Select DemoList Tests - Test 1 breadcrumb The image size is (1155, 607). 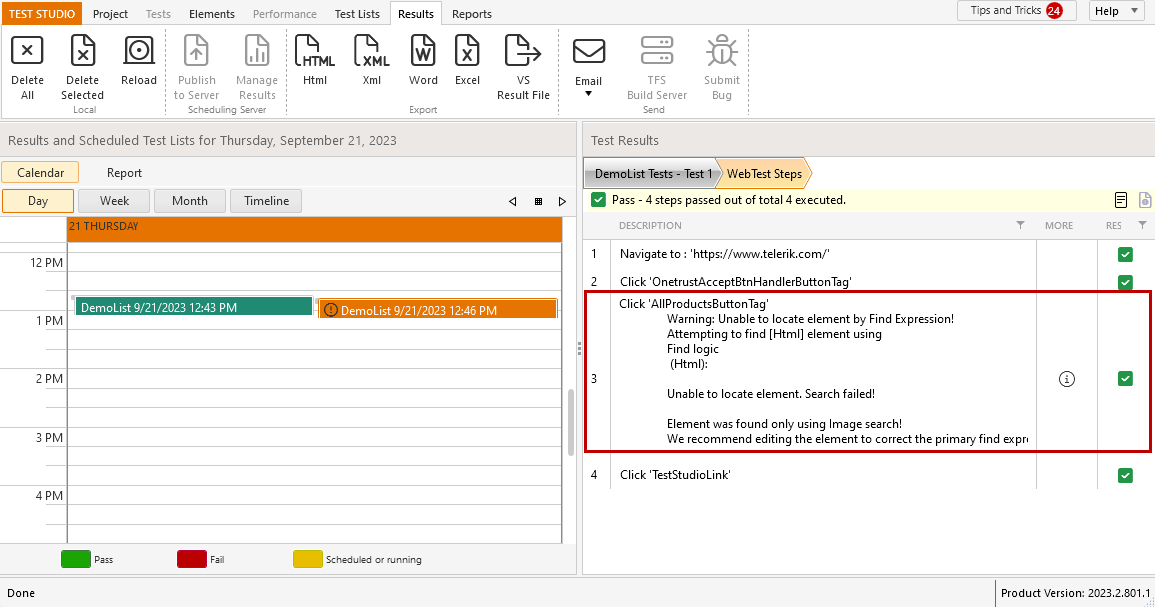tap(653, 174)
